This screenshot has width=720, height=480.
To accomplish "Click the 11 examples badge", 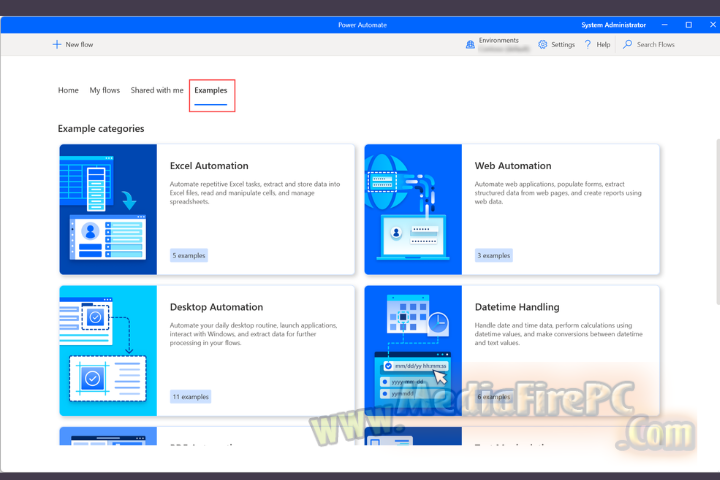I will point(191,397).
